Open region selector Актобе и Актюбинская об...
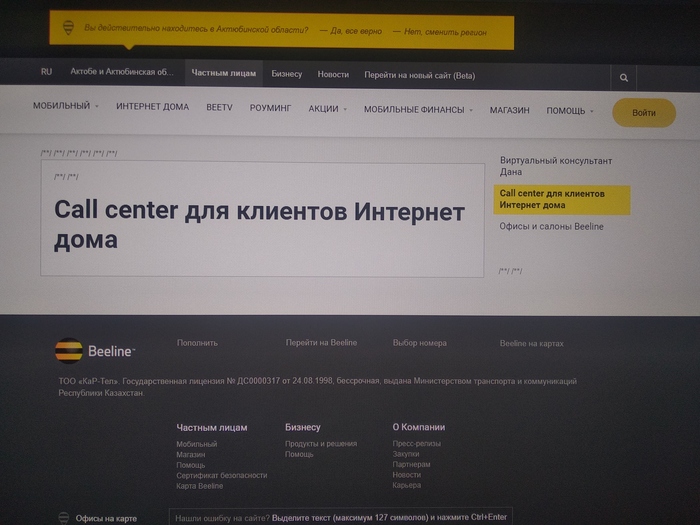This screenshot has width=700, height=525. tap(122, 72)
